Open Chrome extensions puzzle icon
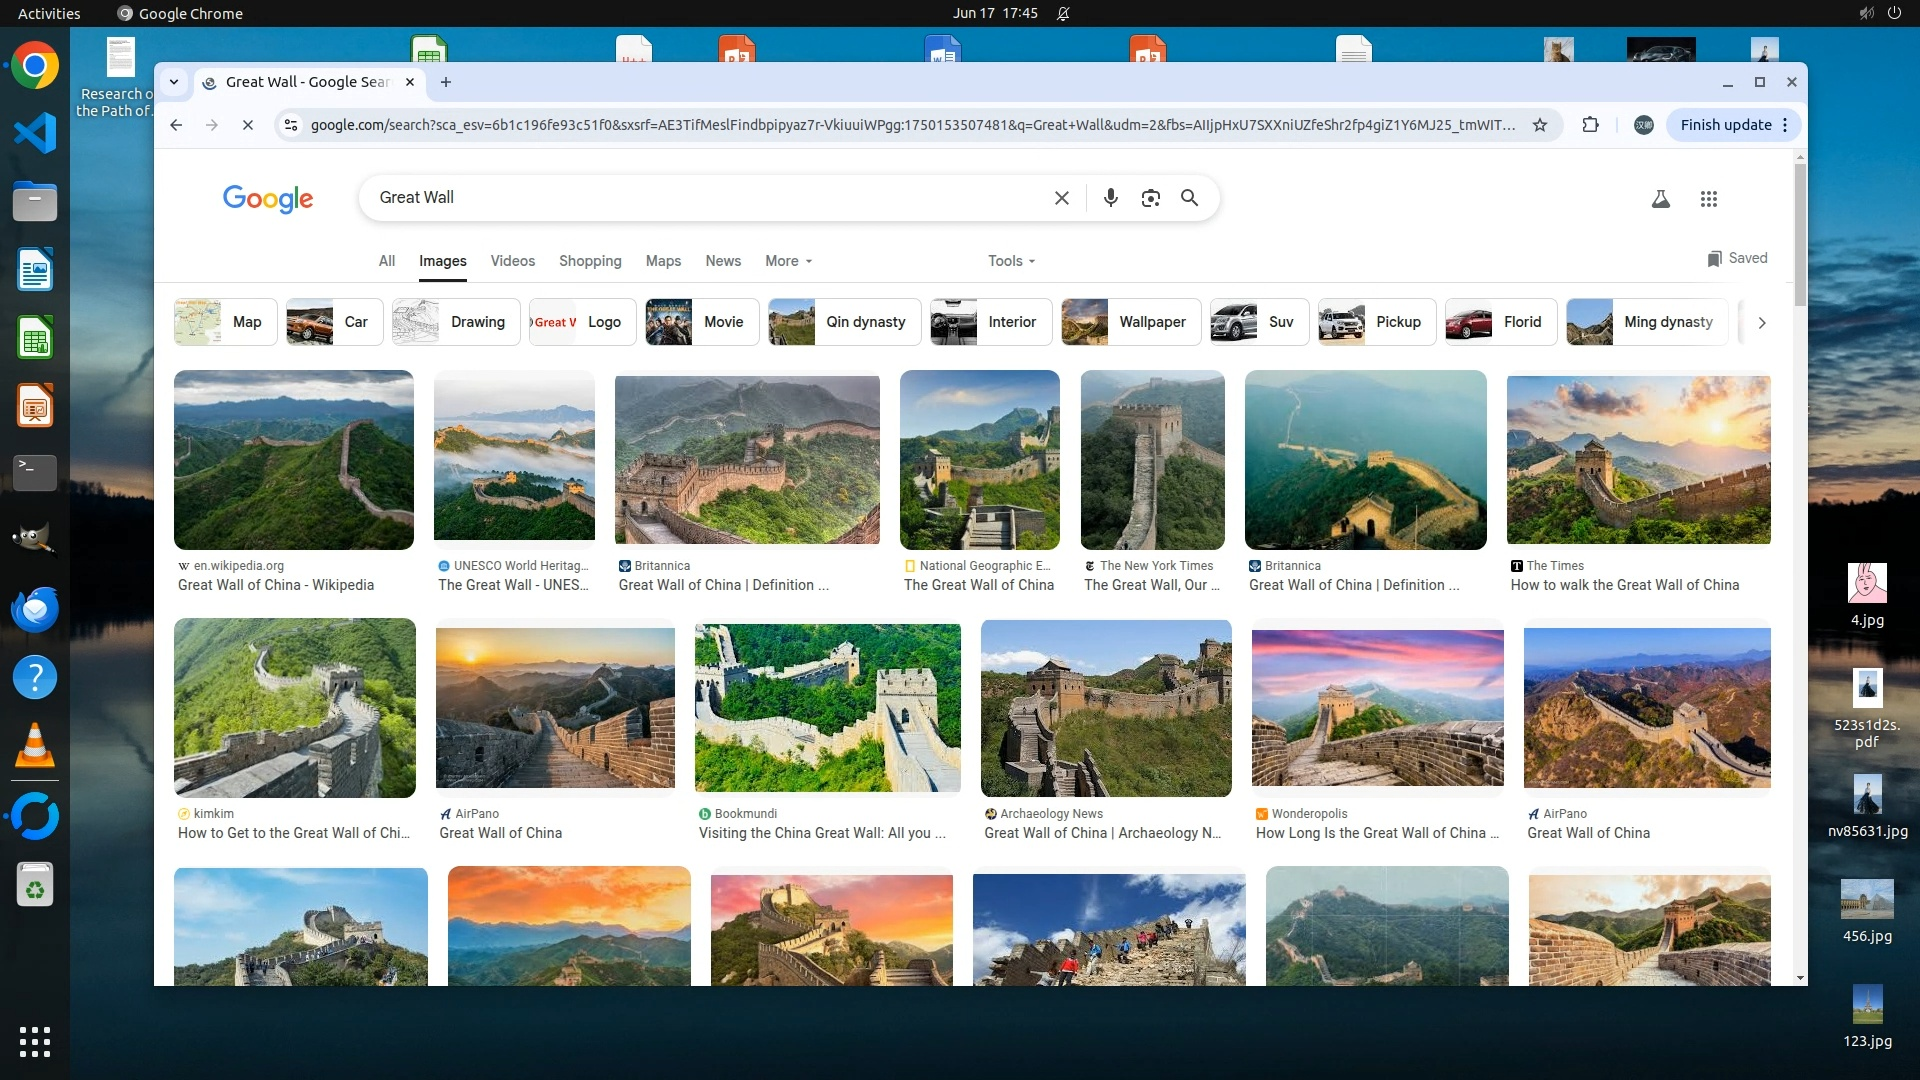 (1590, 125)
